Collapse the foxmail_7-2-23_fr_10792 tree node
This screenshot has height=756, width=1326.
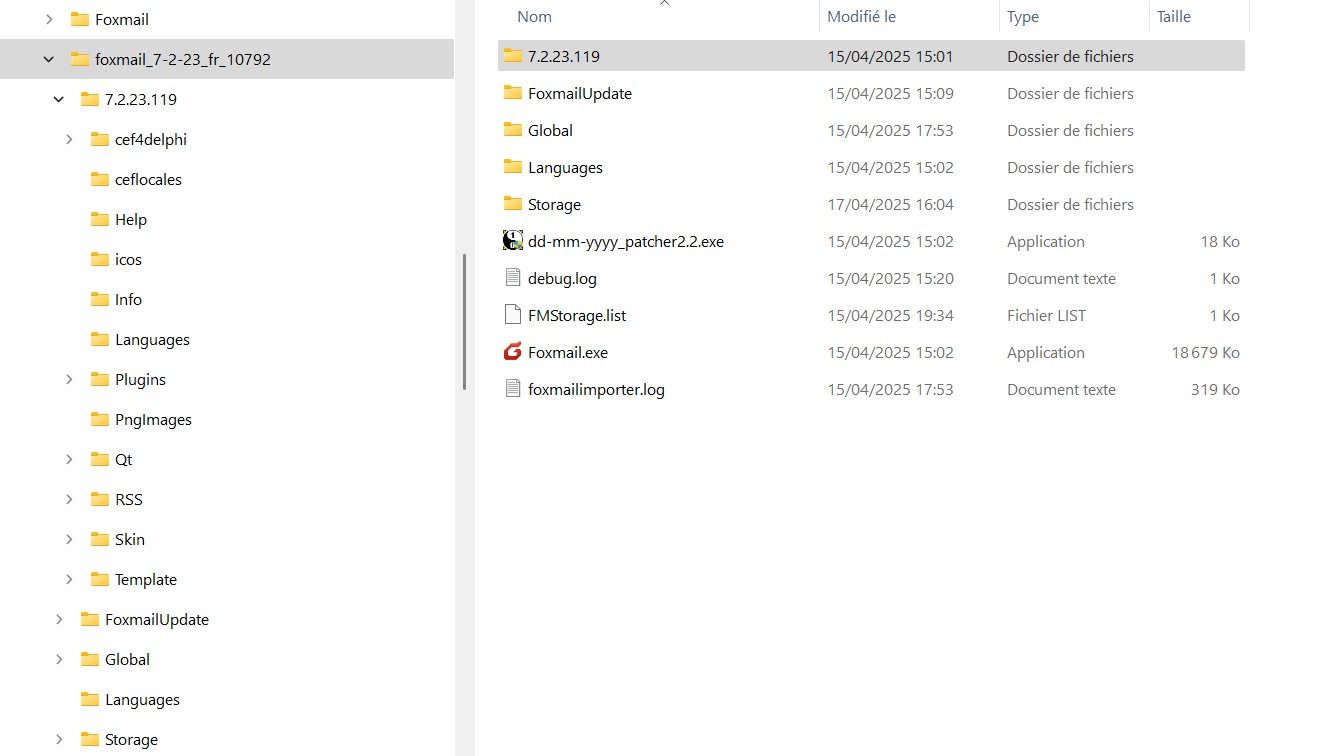point(49,59)
